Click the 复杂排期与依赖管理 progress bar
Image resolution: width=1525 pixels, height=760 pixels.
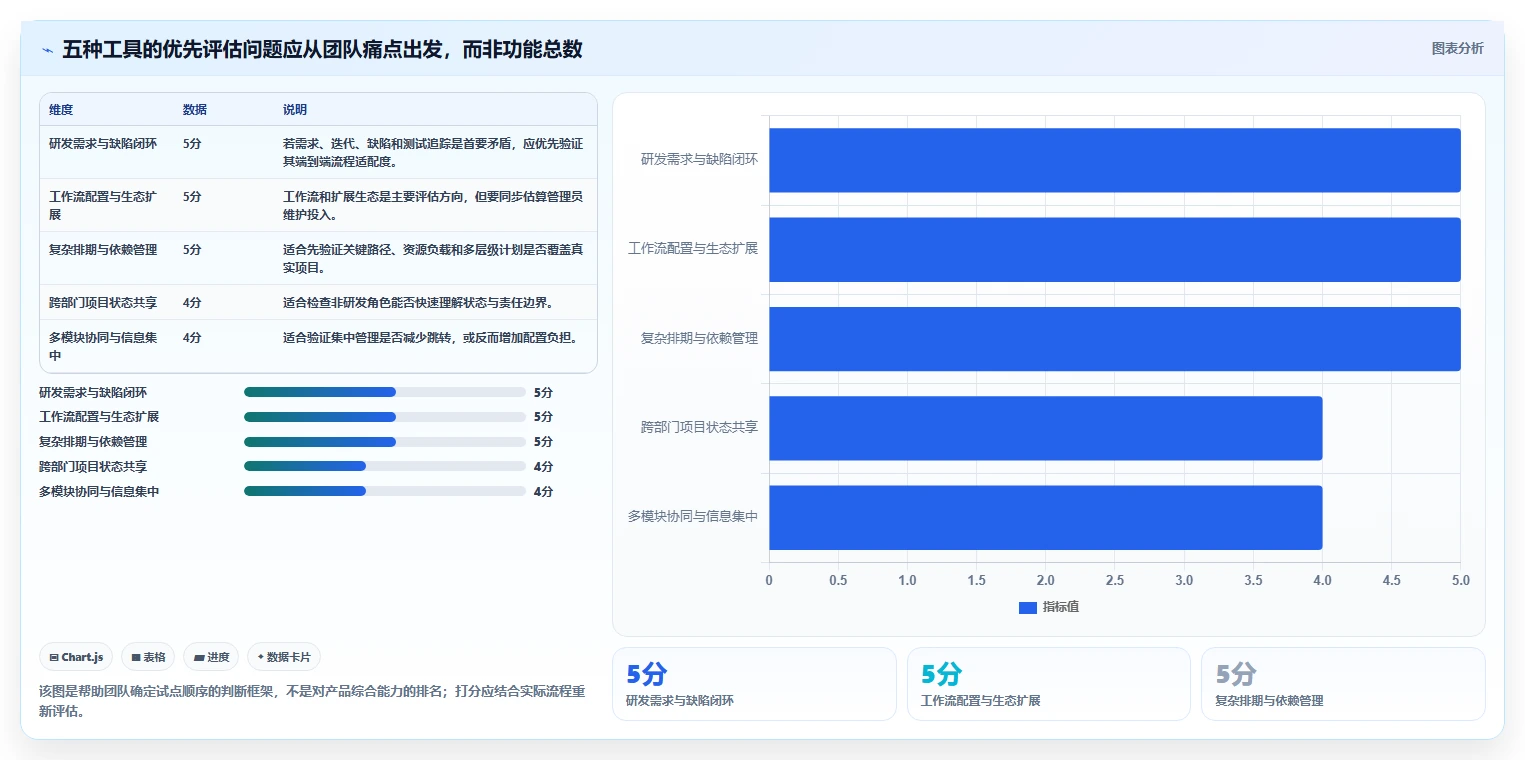pos(384,442)
